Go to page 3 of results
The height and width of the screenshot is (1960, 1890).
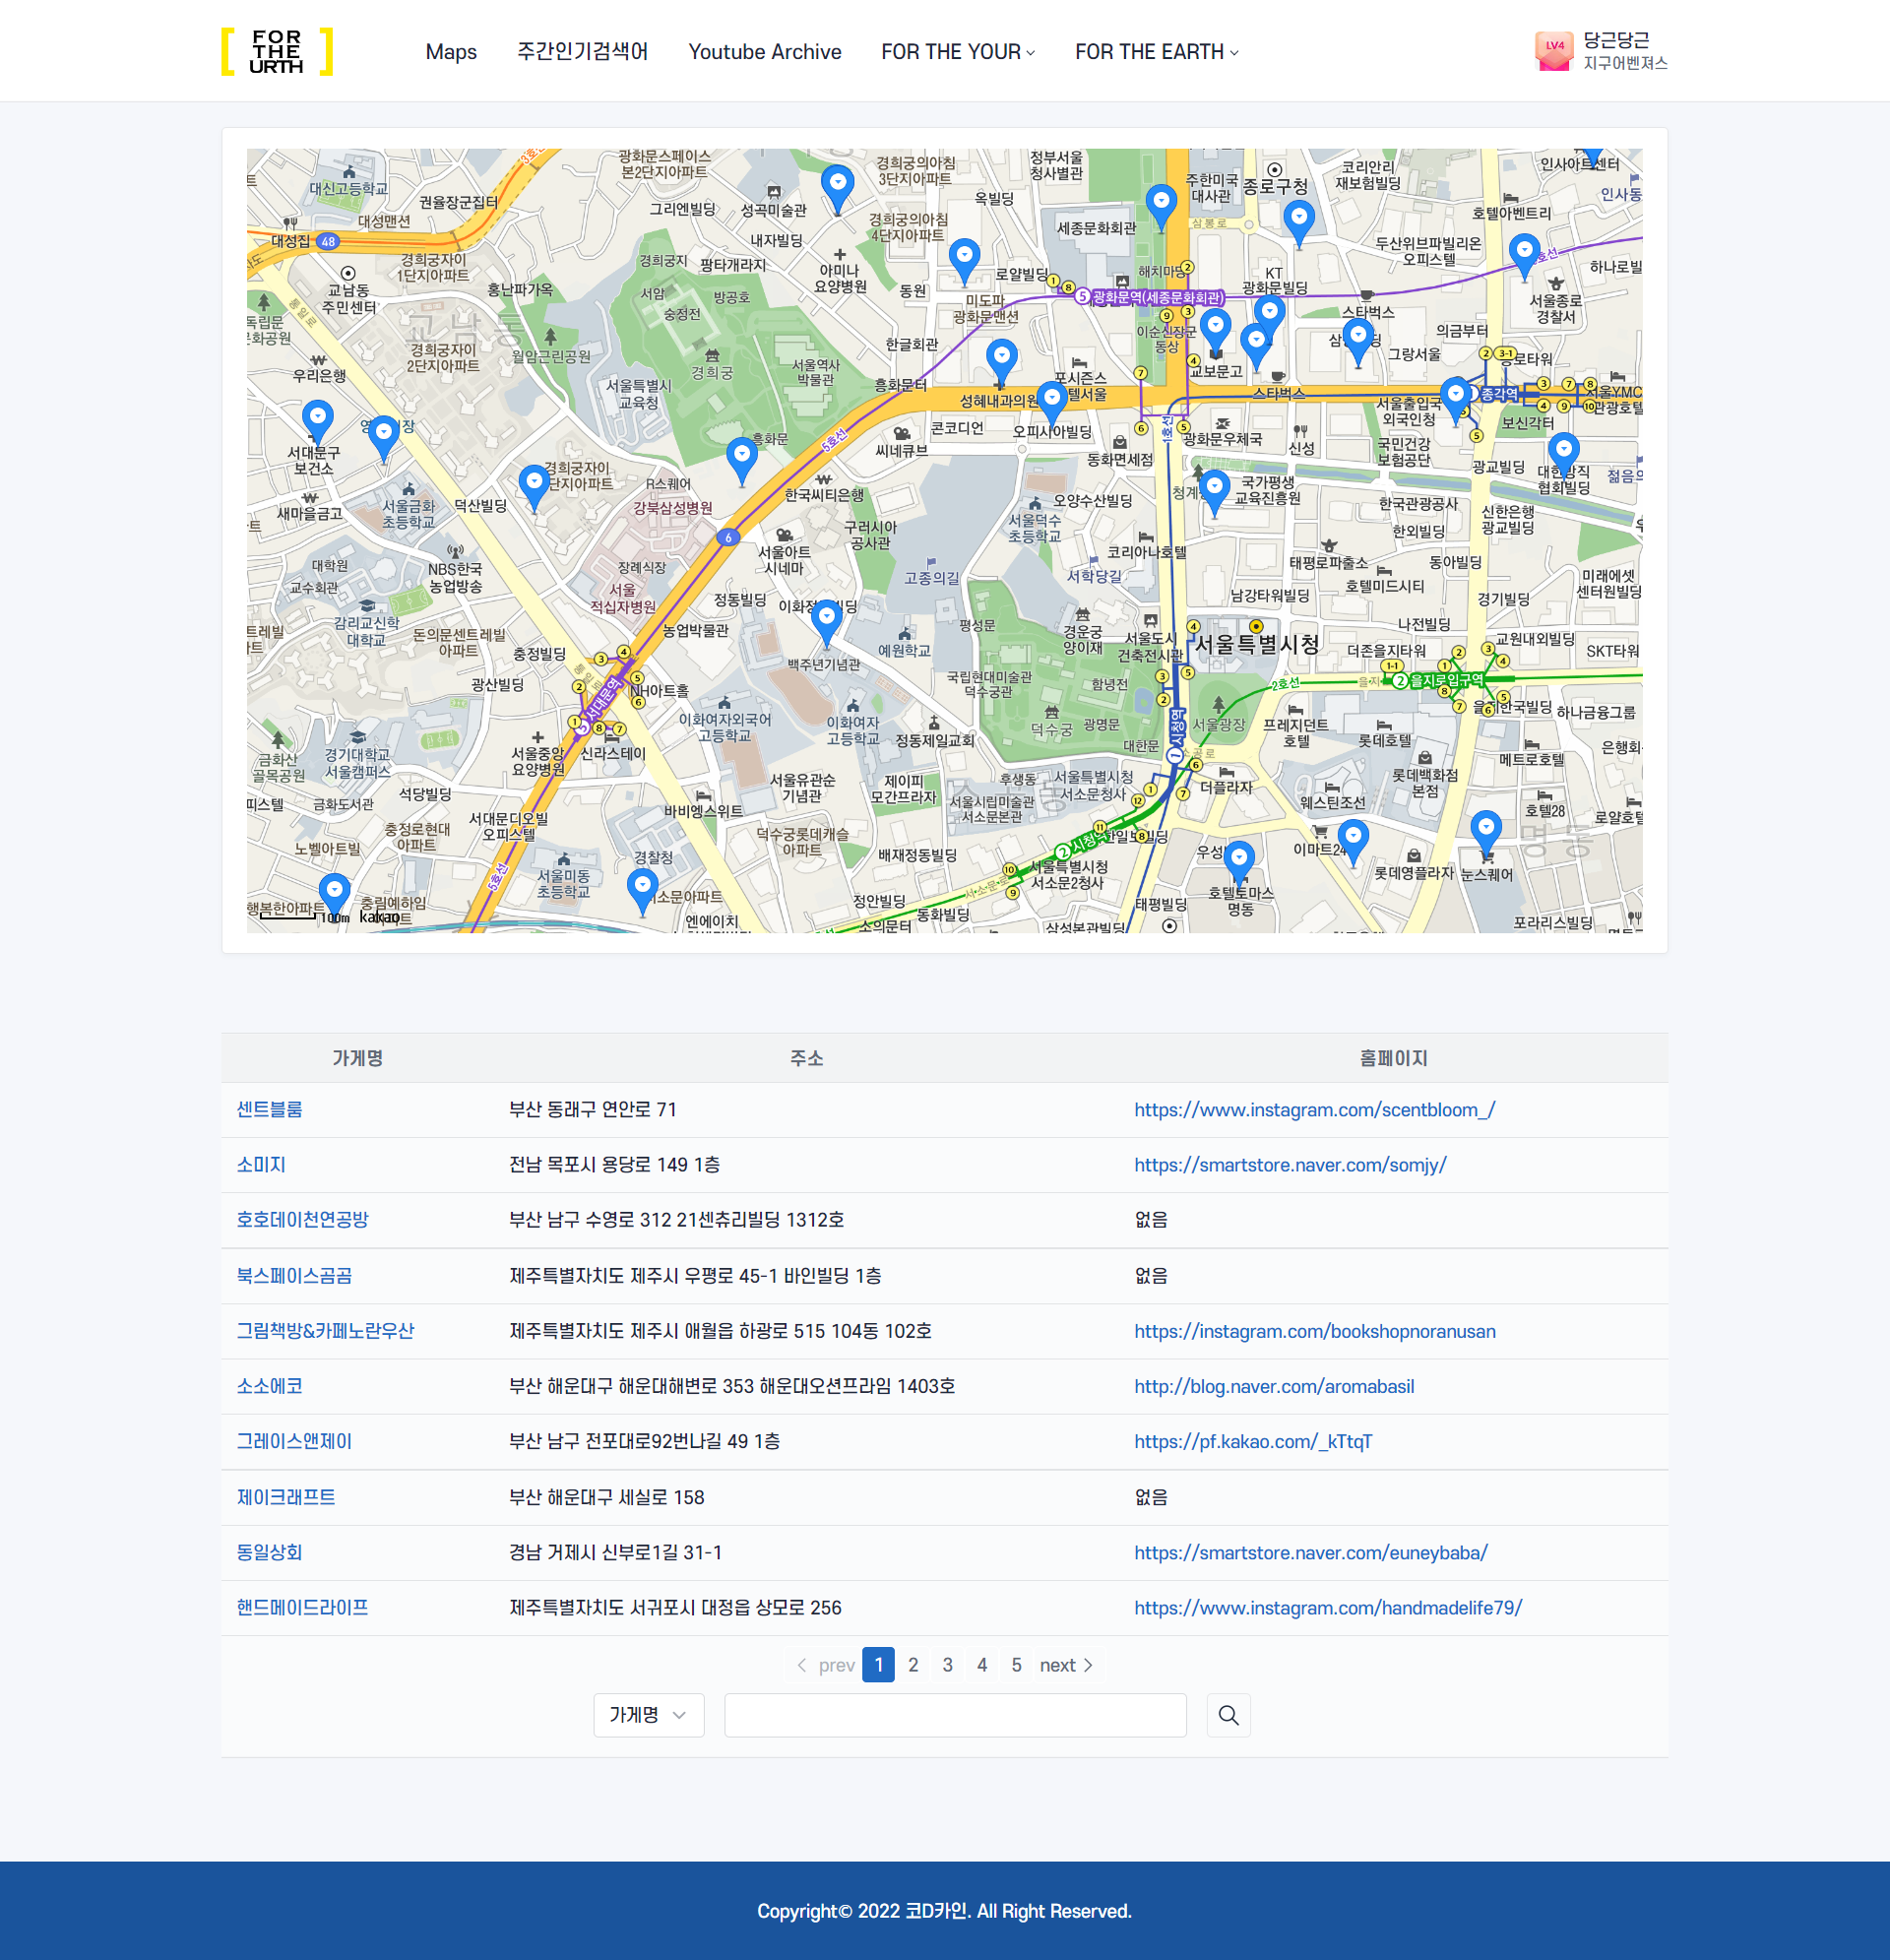947,1665
